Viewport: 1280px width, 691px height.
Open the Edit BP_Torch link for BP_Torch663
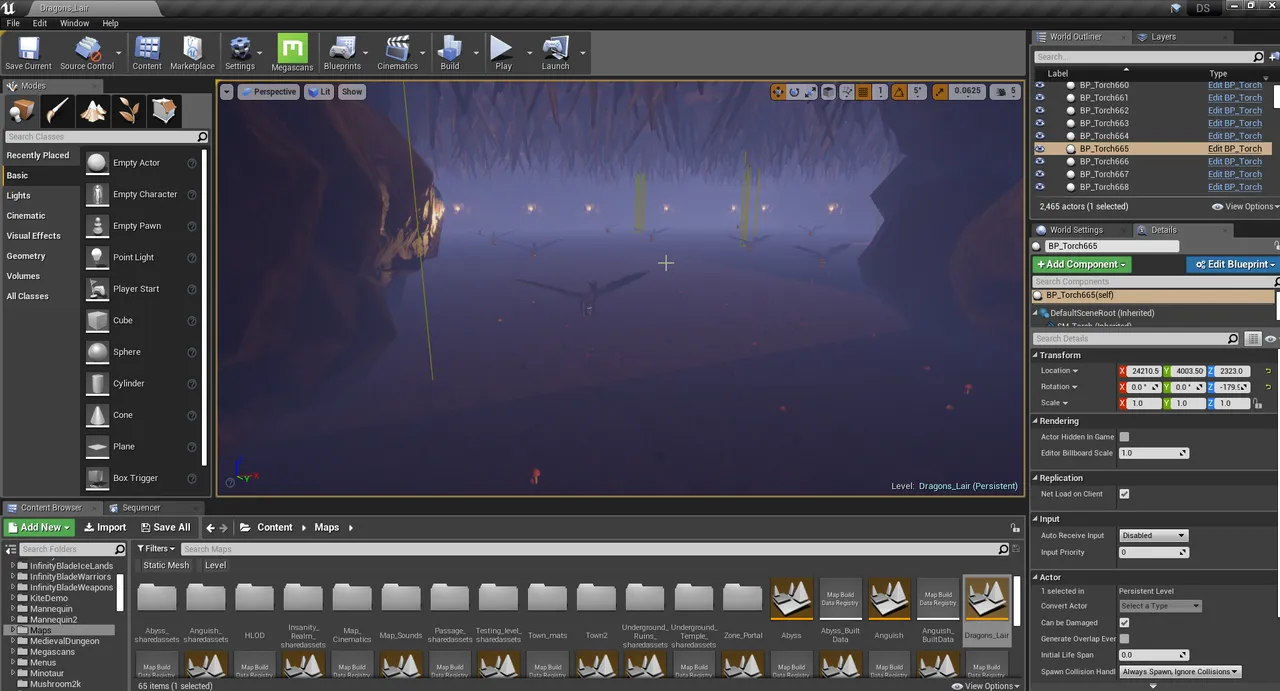[1235, 124]
